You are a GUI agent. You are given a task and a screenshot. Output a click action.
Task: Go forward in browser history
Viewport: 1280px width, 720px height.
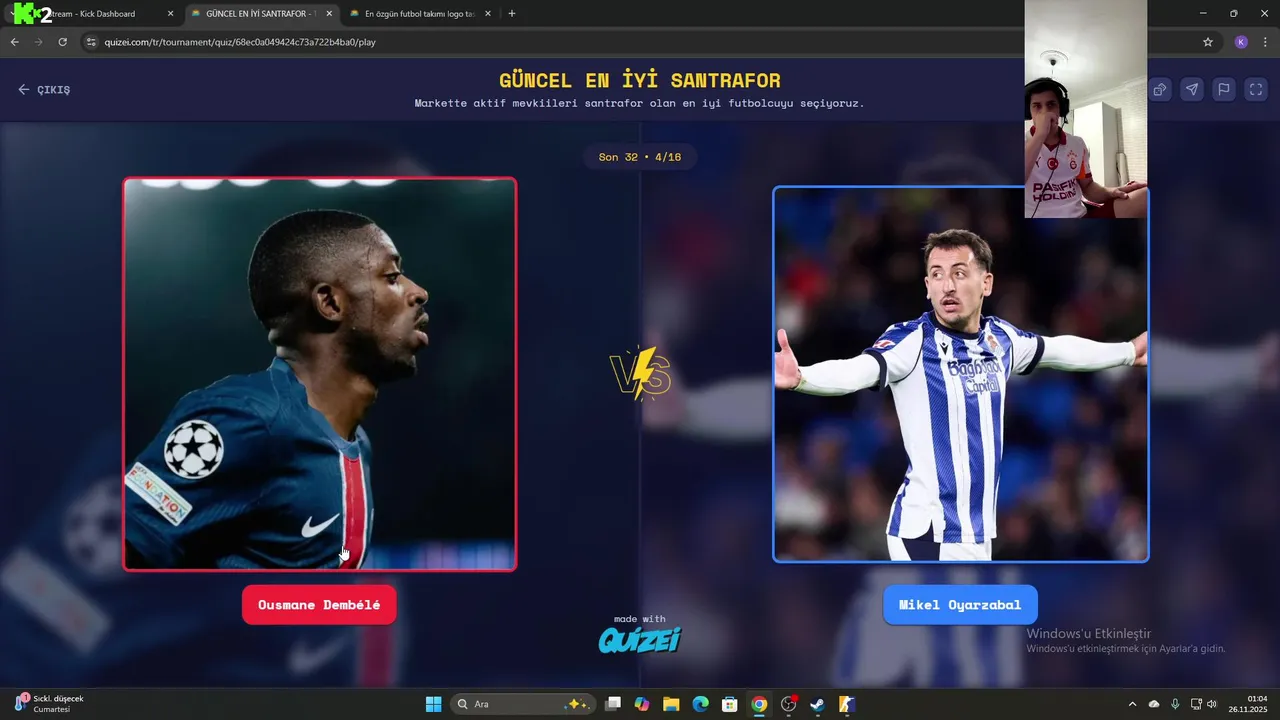point(38,42)
